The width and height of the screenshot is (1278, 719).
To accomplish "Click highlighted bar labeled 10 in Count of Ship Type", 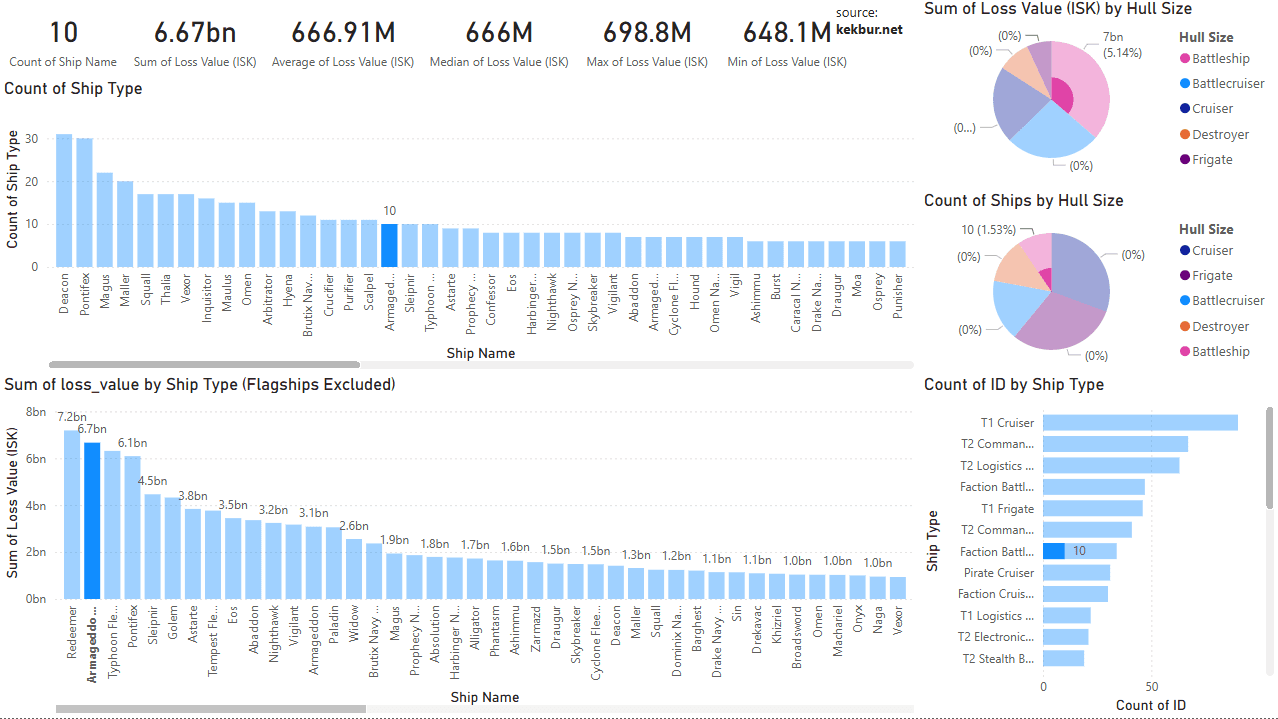I will (x=389, y=245).
